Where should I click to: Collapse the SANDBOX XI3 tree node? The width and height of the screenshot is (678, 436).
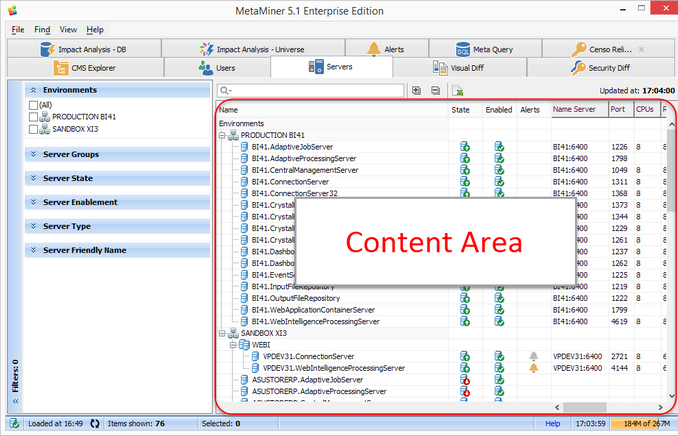coord(222,333)
